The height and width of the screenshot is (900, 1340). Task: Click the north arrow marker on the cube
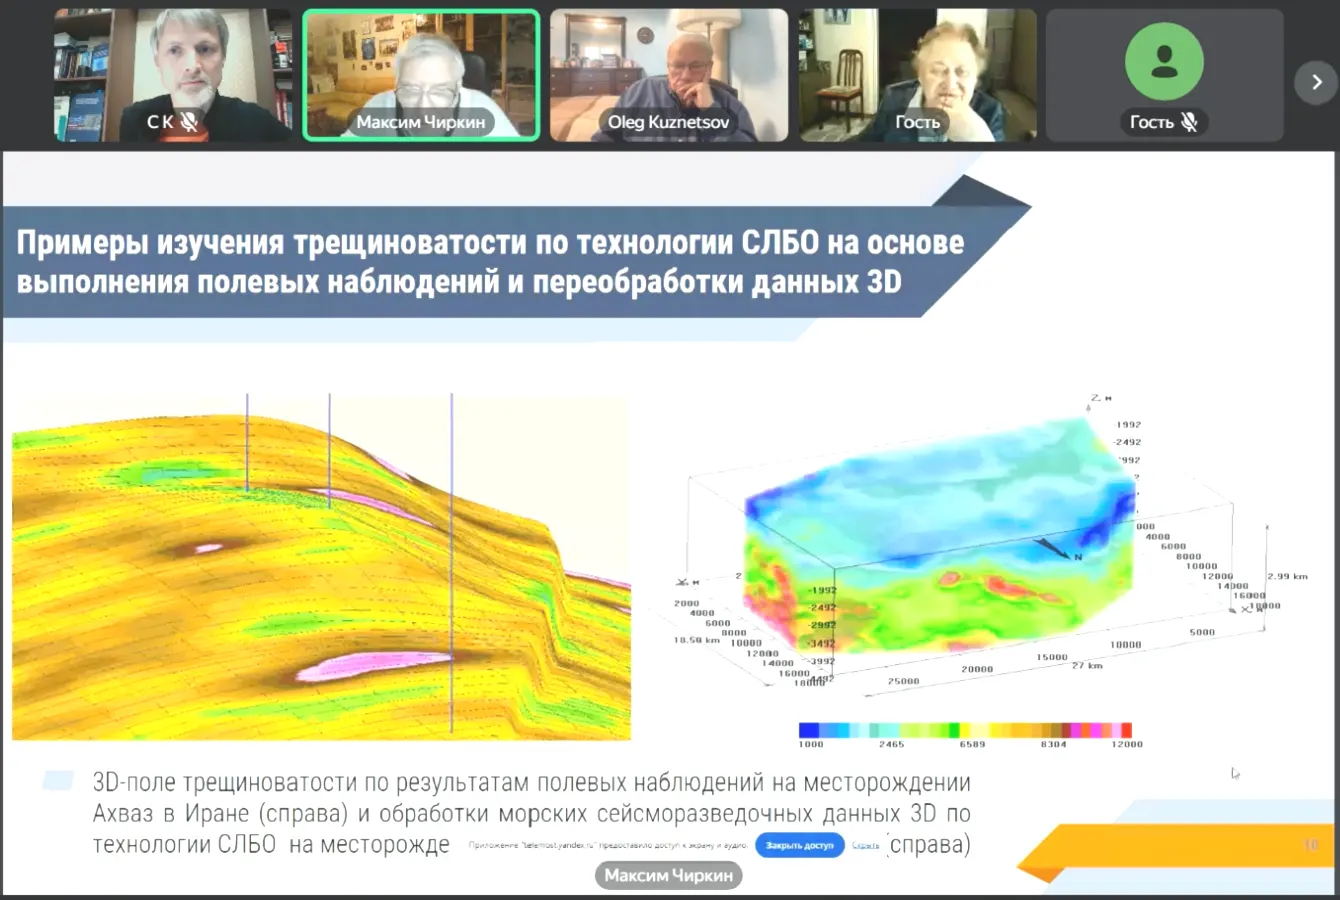pyautogui.click(x=1056, y=548)
